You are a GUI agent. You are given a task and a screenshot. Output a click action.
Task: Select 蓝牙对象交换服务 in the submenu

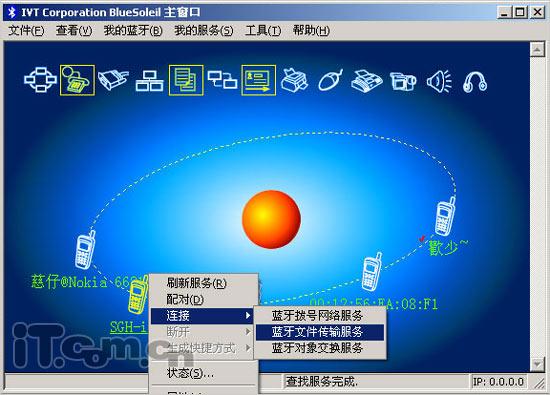[x=320, y=348]
